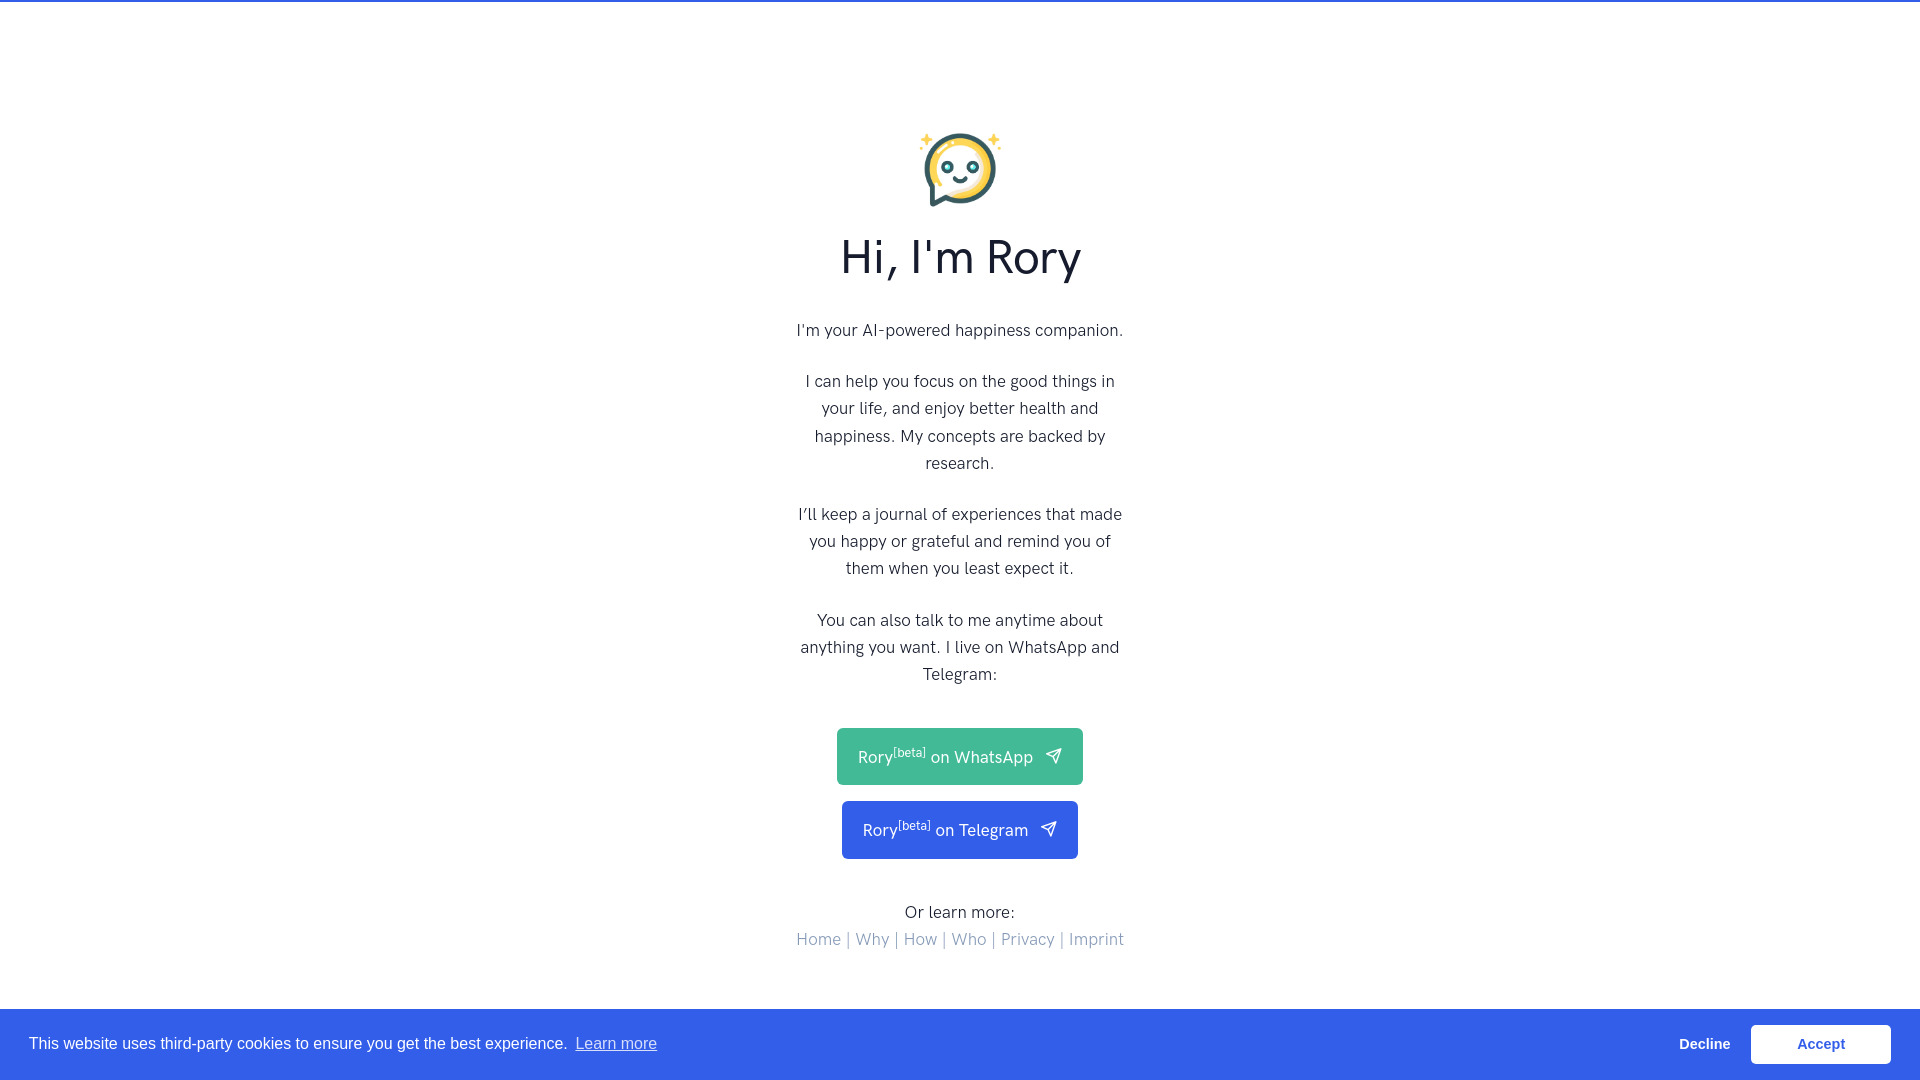The width and height of the screenshot is (1920, 1080).
Task: Click the Learn more cookie info icon
Action: 616,1044
